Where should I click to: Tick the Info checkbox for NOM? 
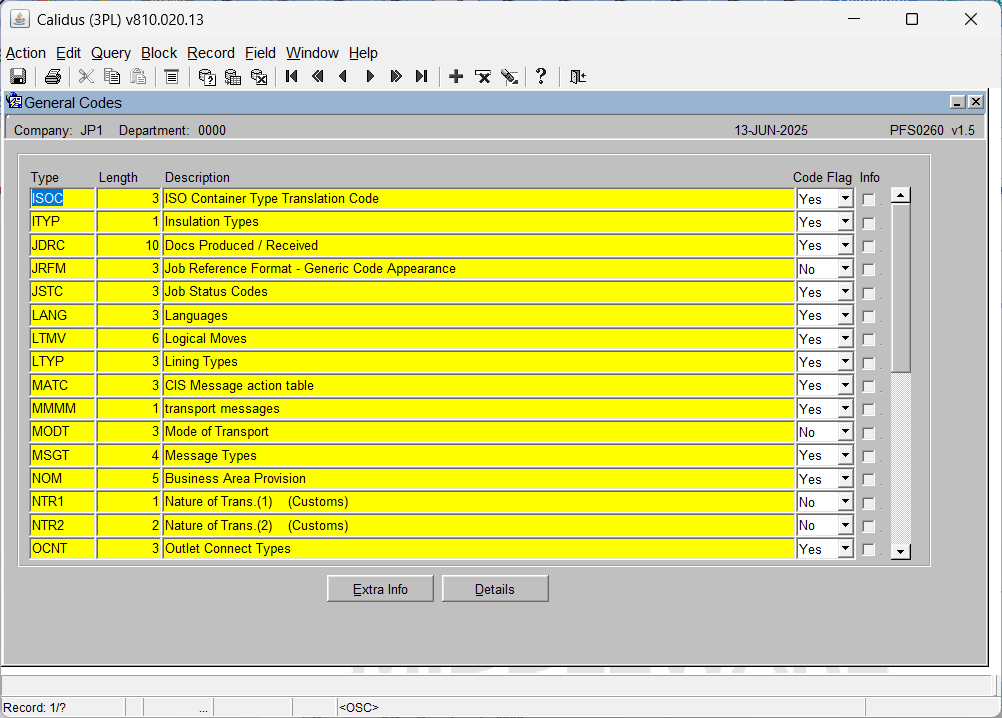point(868,480)
